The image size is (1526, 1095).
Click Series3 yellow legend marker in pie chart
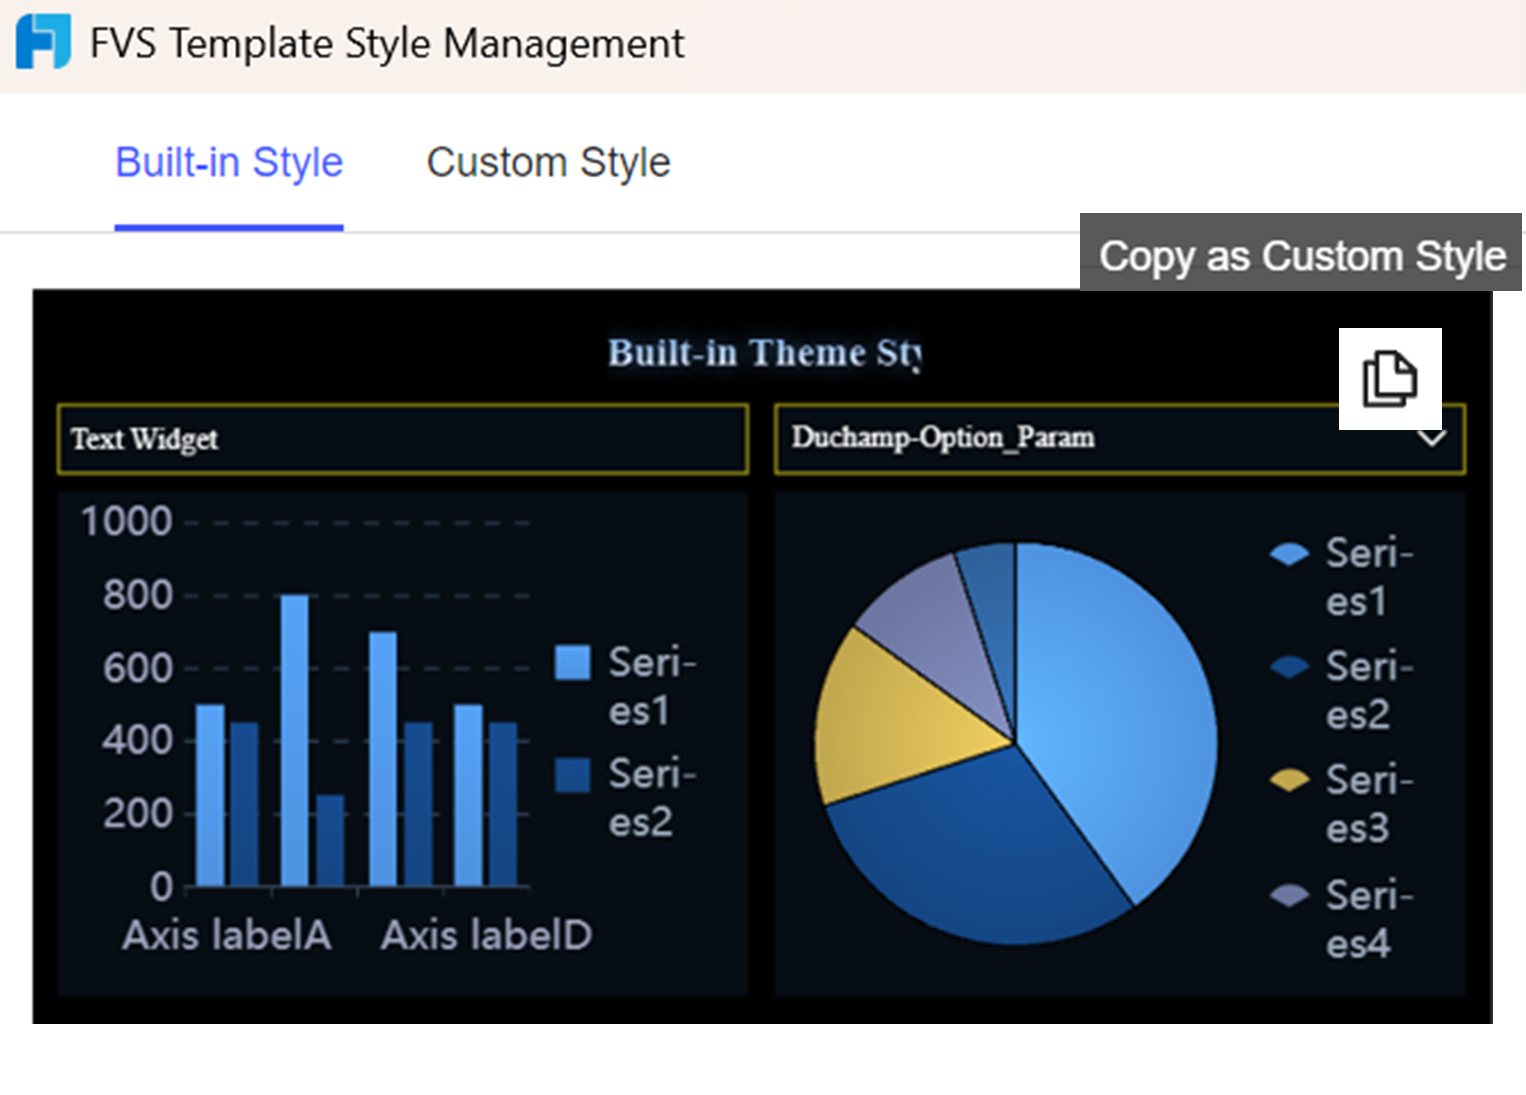click(1289, 780)
